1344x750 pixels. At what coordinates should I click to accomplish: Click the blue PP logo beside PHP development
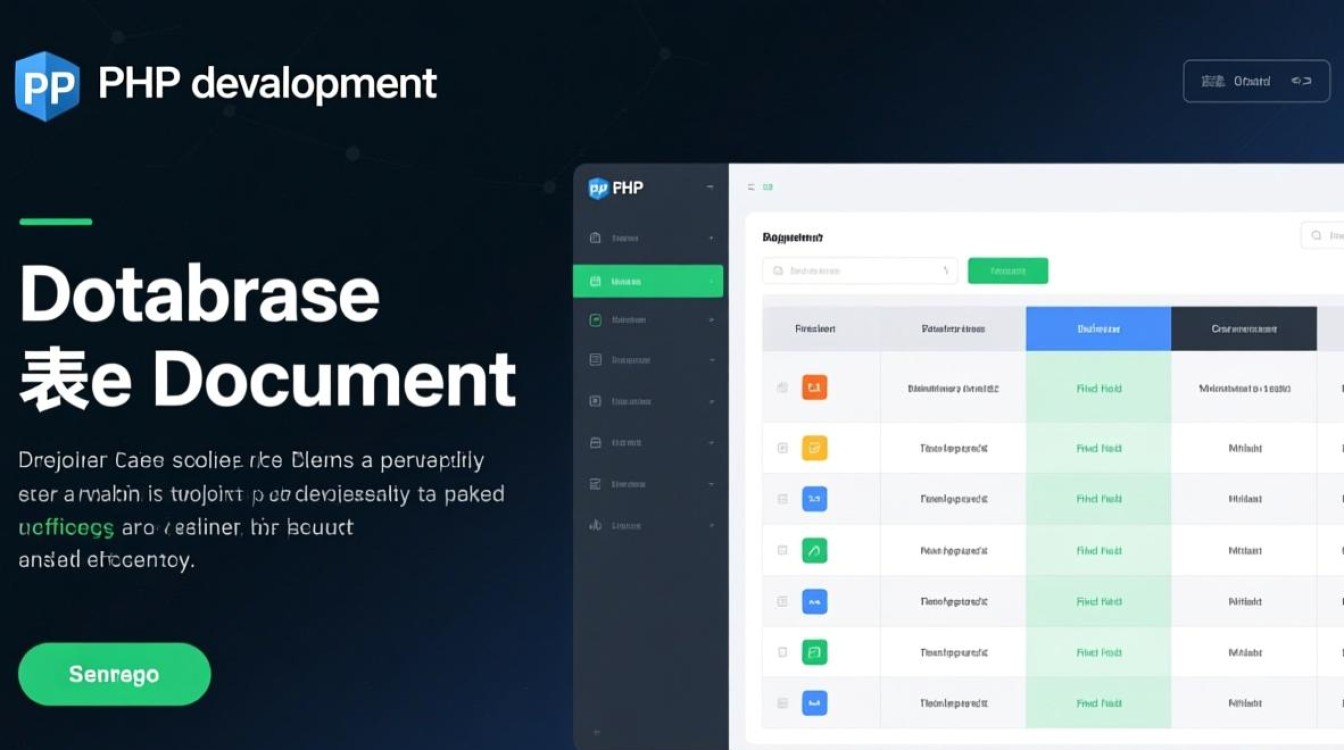tap(47, 87)
